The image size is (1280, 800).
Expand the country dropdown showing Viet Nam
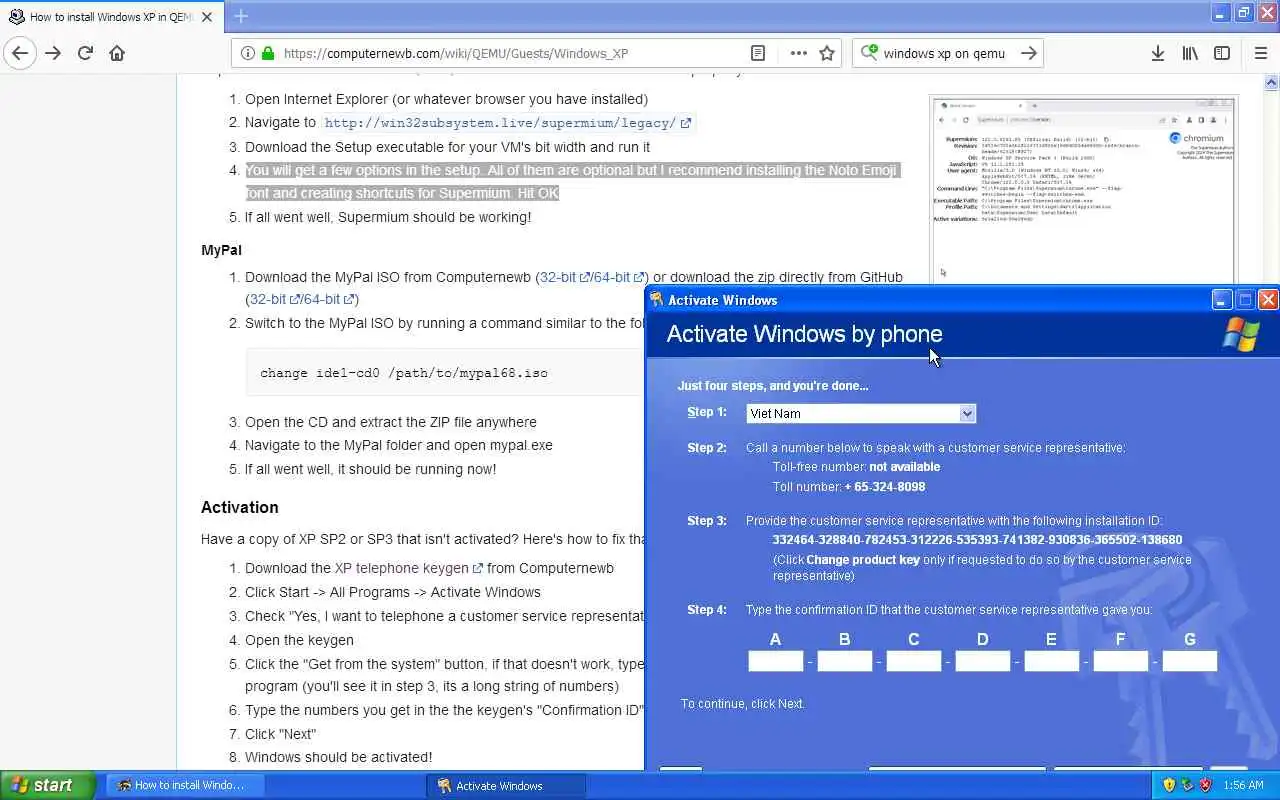pos(966,413)
